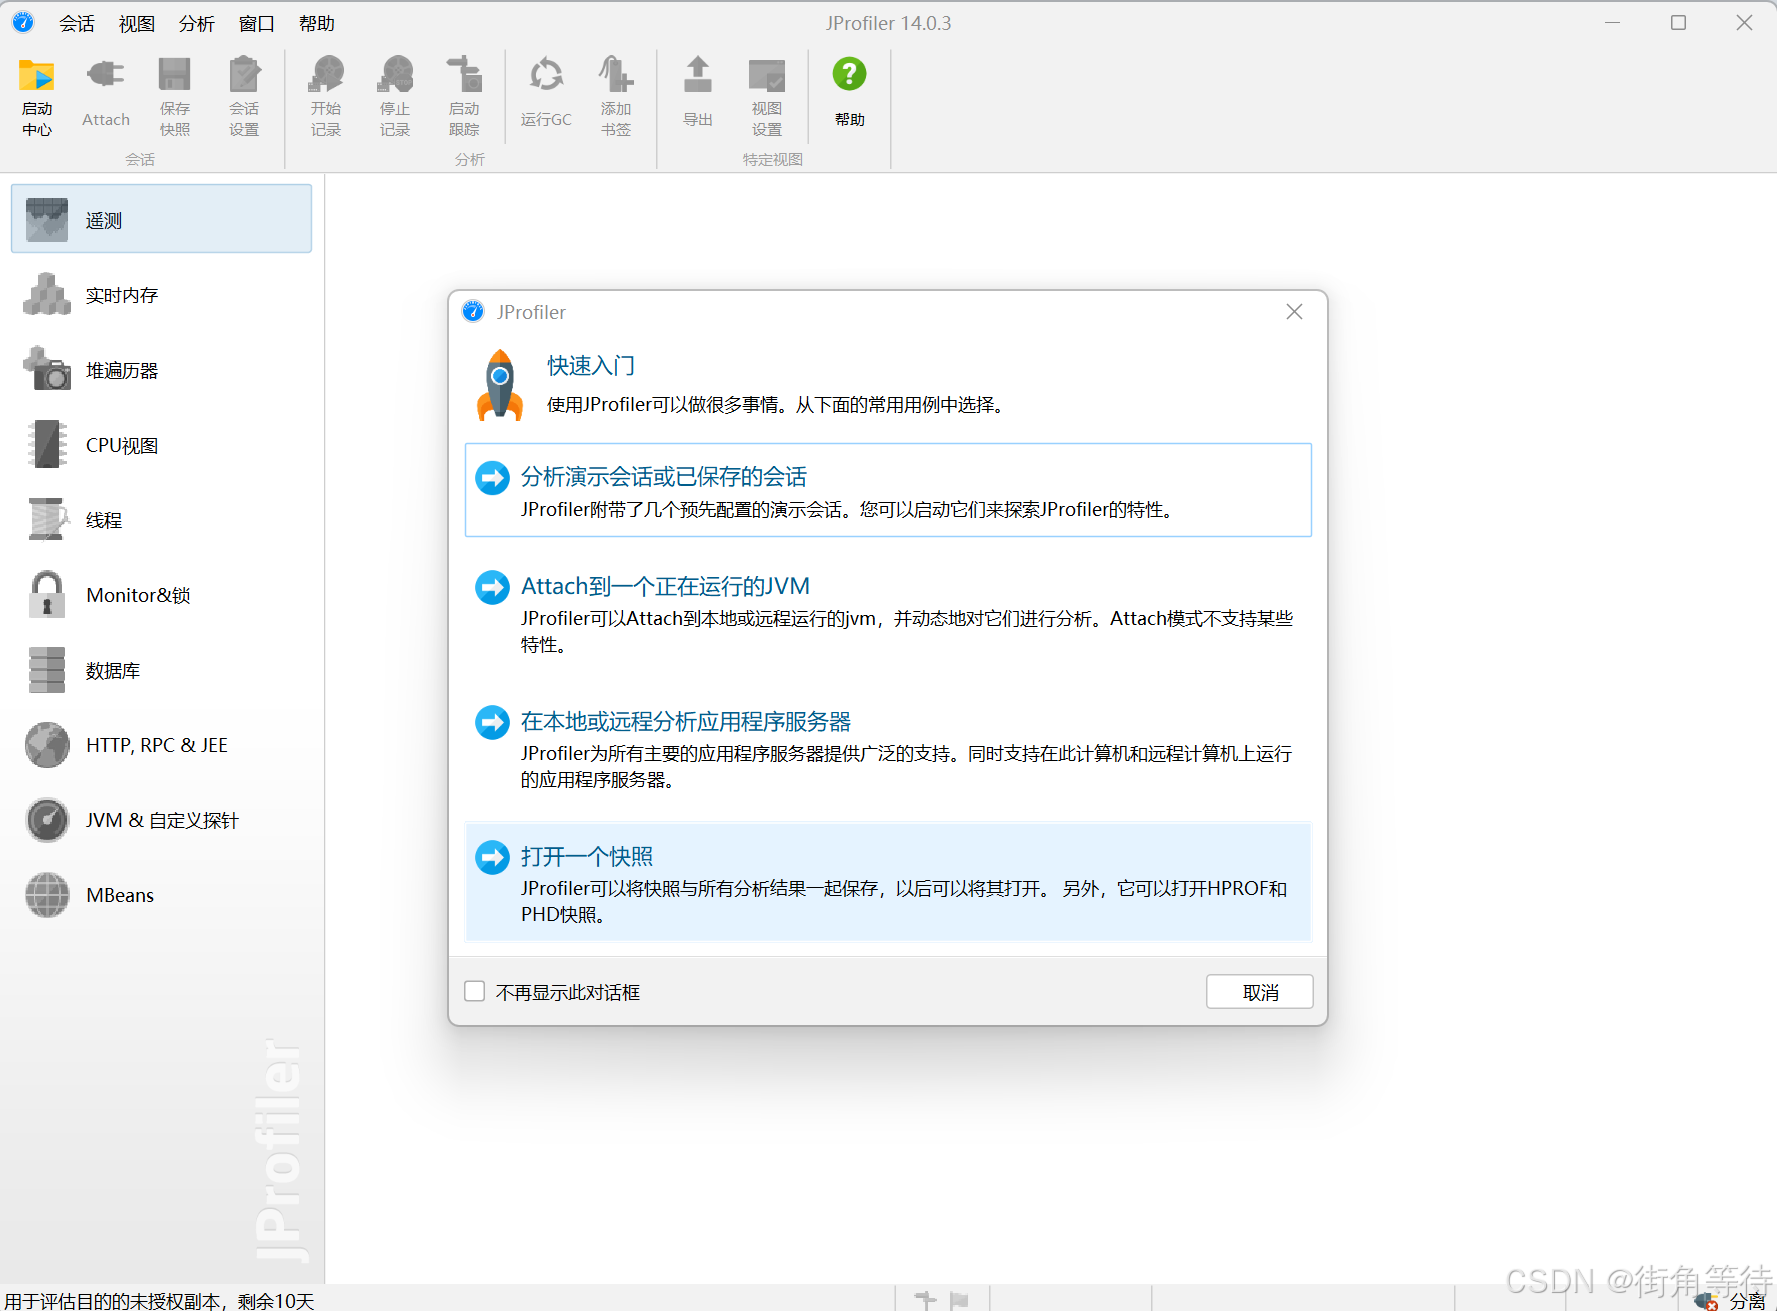
Task: Open the 线程 threads sidebar section
Action: point(161,520)
